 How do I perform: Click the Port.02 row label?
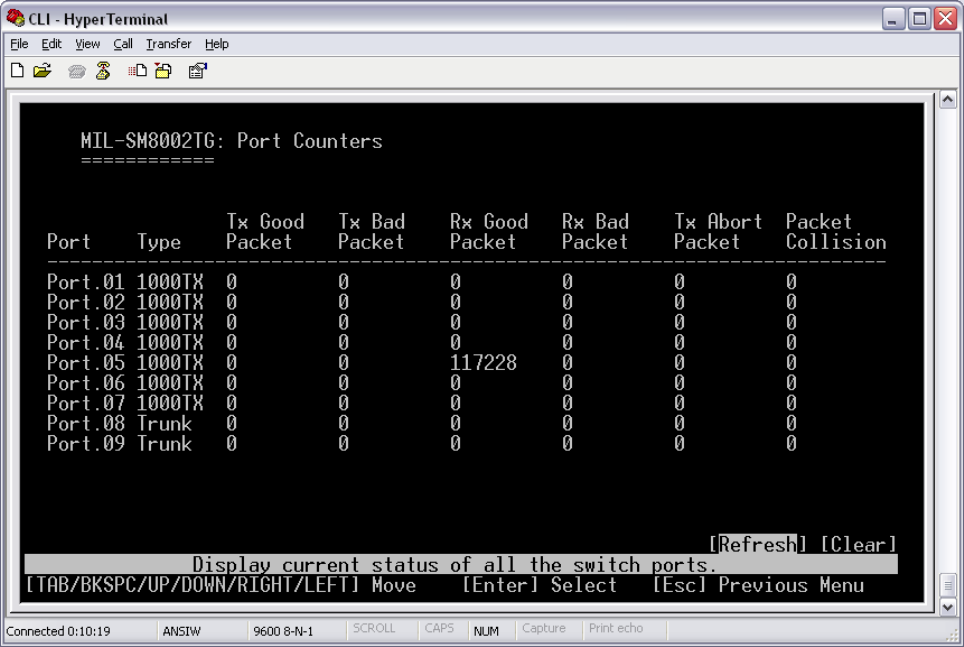[x=86, y=302]
